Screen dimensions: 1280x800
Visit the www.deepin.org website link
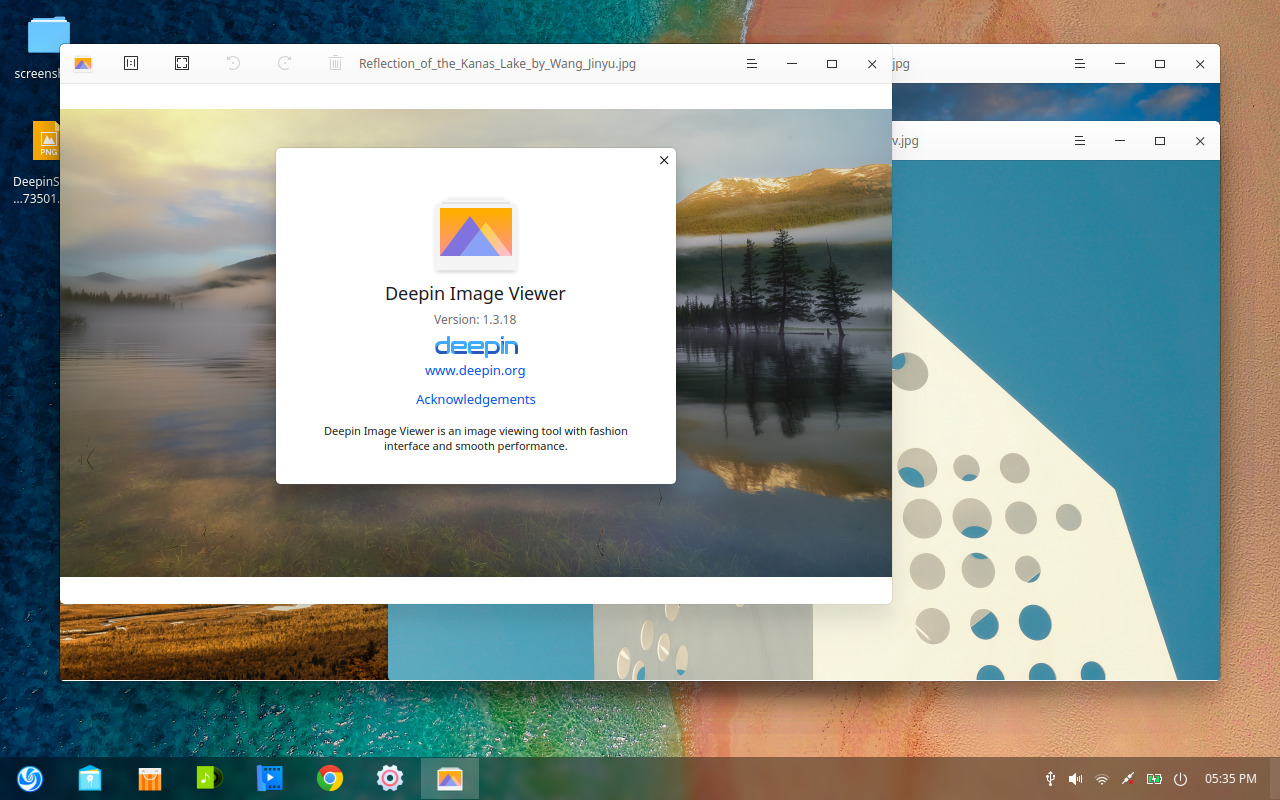click(x=475, y=370)
